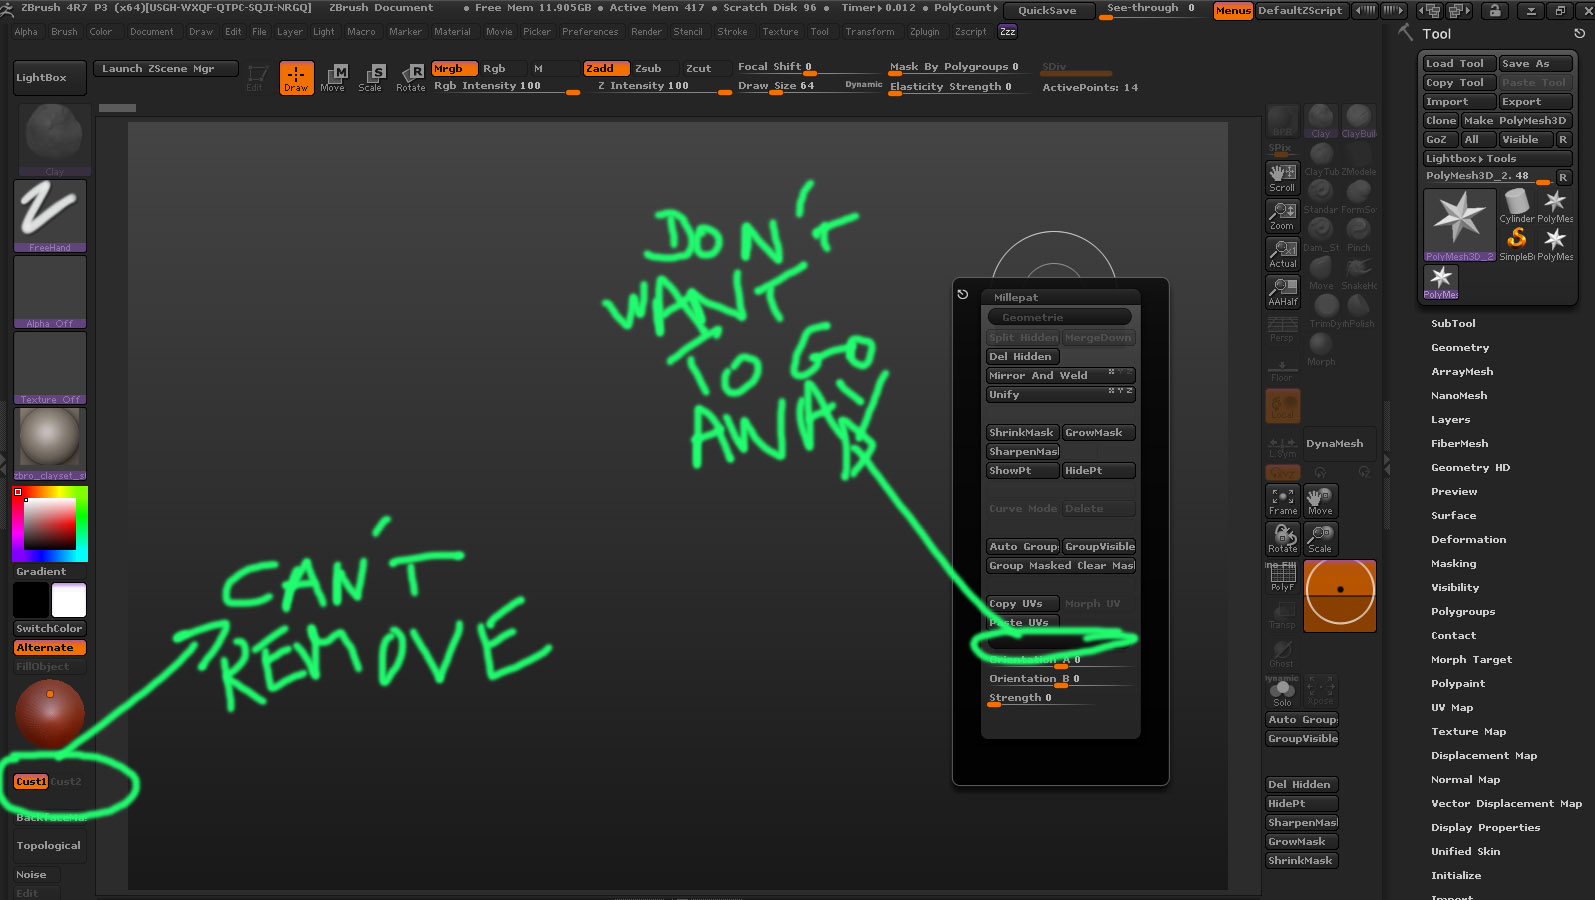The height and width of the screenshot is (900, 1595).
Task: Expand the Masking section
Action: 1453,564
